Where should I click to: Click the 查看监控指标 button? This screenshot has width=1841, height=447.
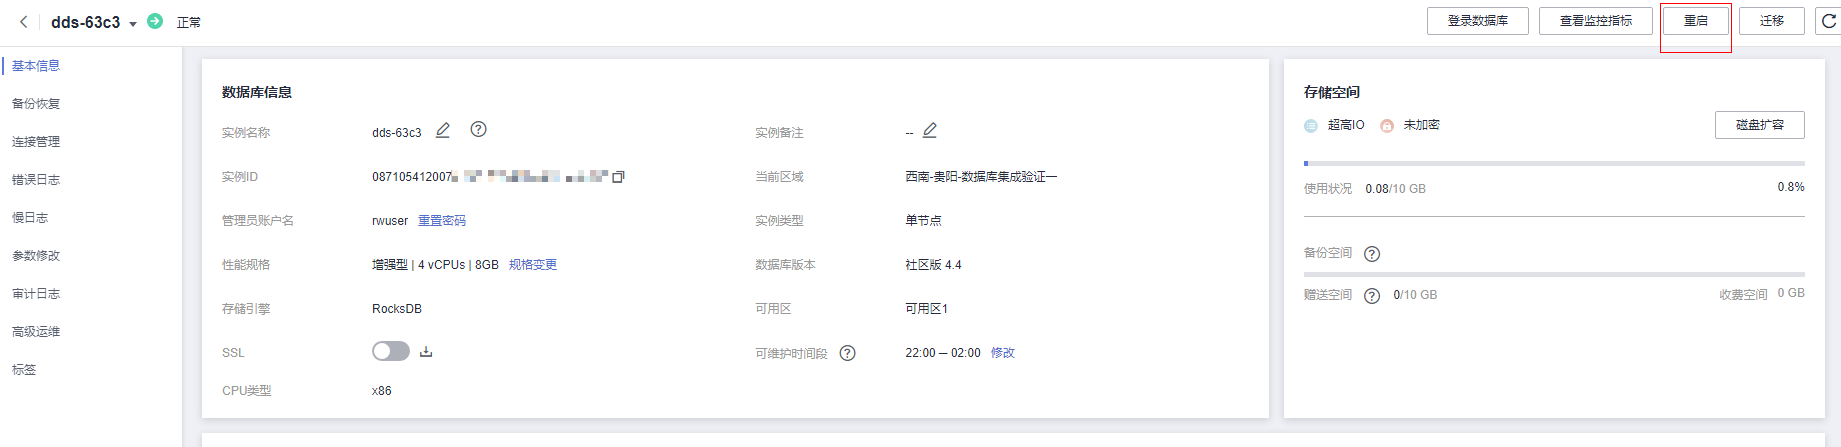click(1595, 21)
